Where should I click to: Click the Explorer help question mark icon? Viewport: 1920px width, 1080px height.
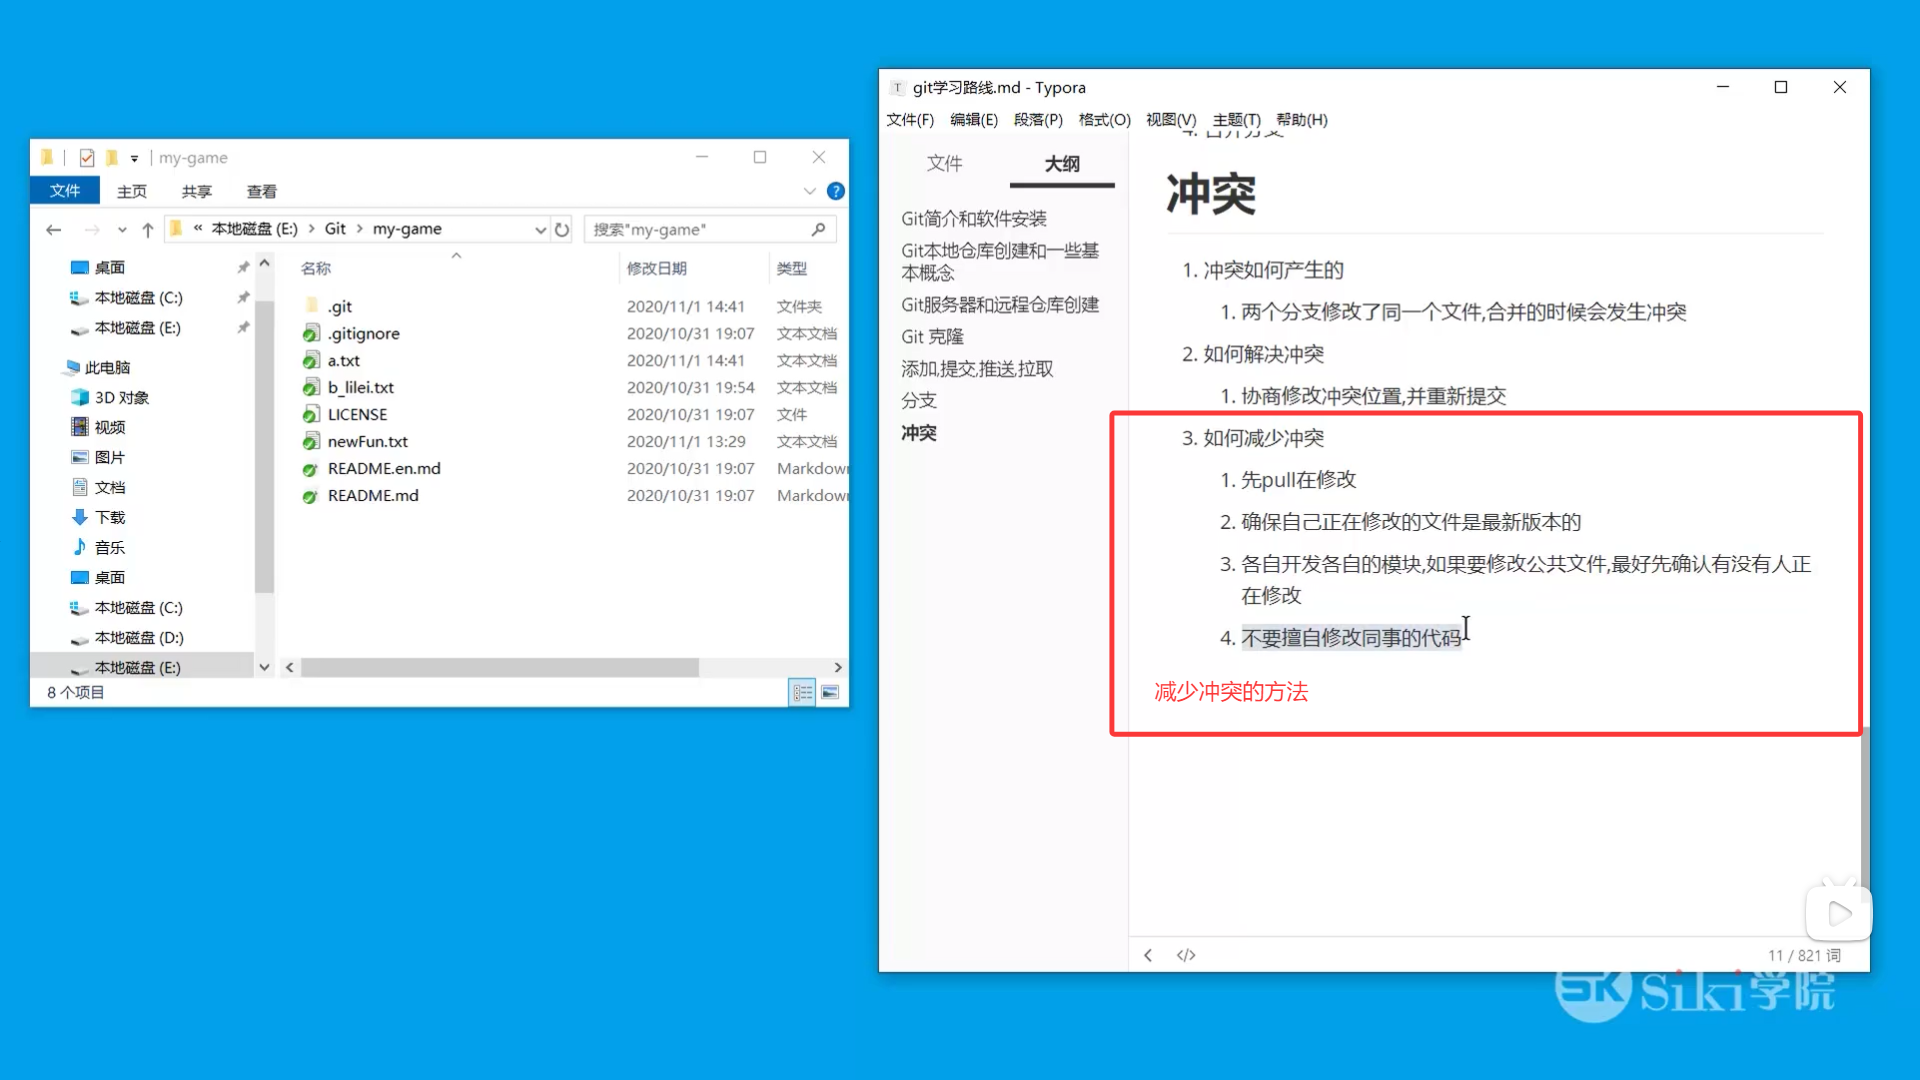coord(836,191)
